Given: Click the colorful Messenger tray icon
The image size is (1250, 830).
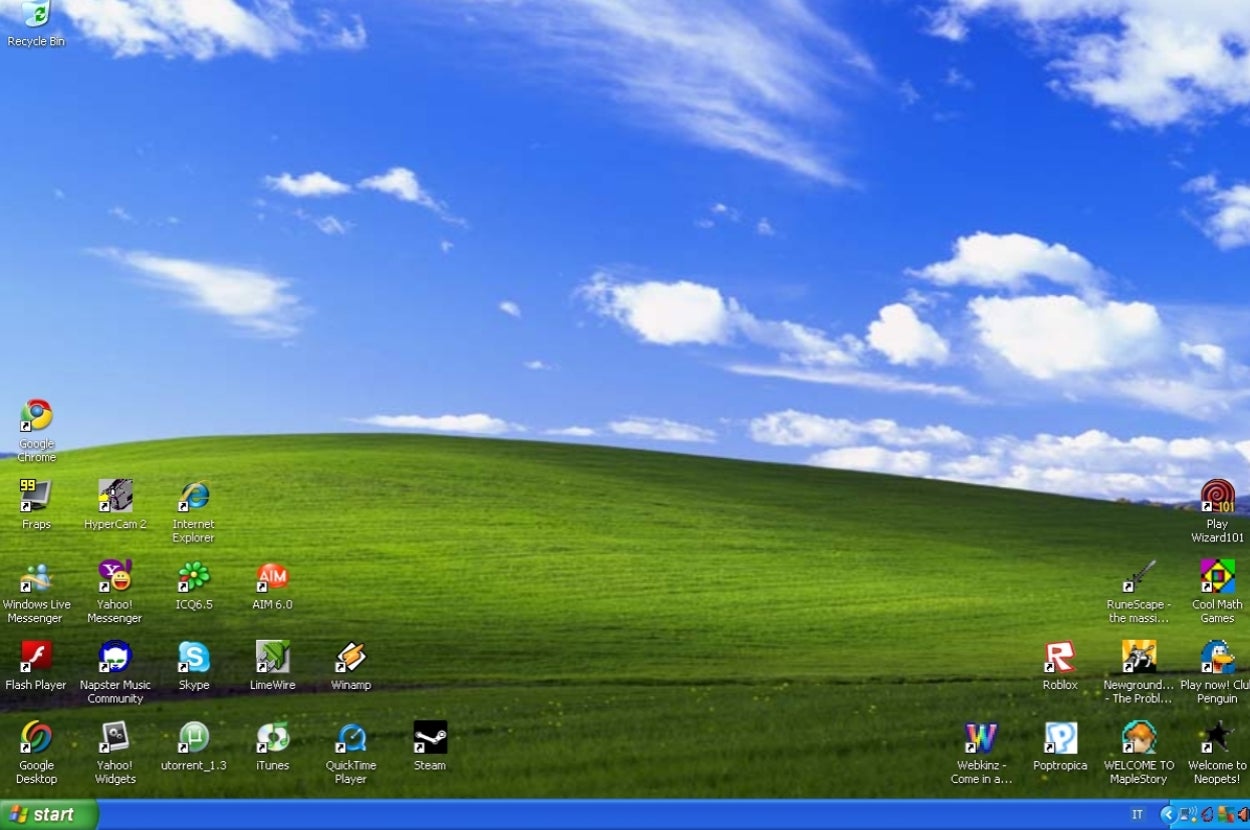Looking at the screenshot, I should coord(1225,814).
